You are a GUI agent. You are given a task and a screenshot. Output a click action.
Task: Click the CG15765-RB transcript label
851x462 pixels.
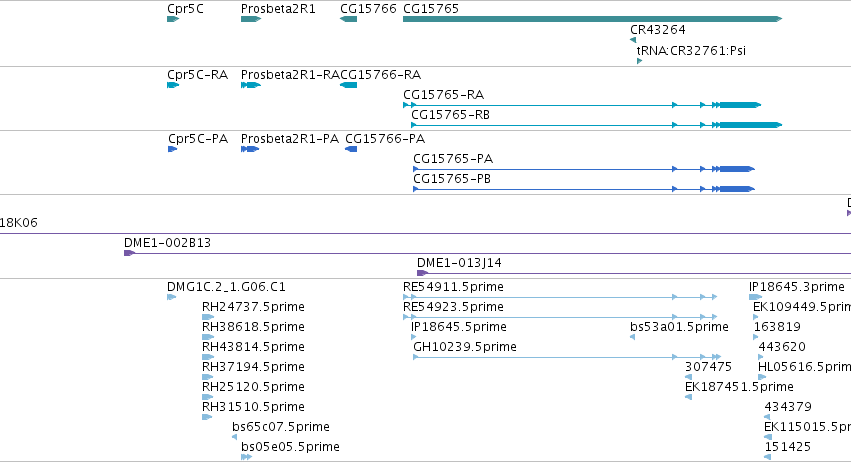450,115
